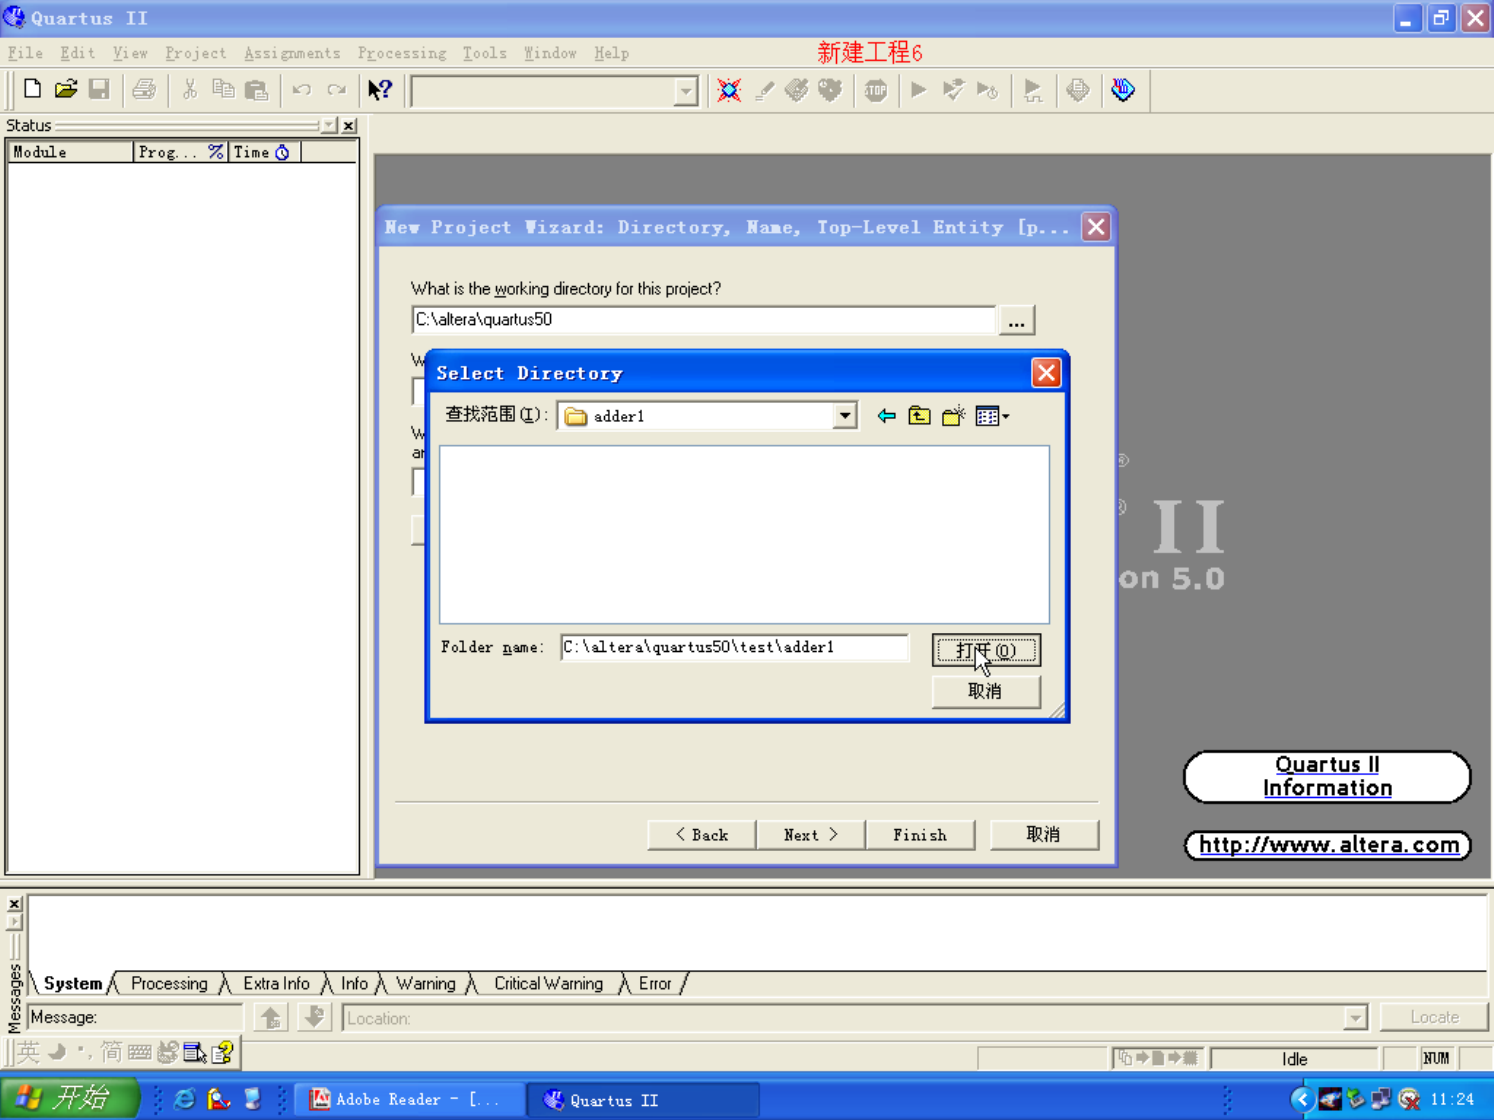Click the Up One Level folder icon
Image resolution: width=1494 pixels, height=1120 pixels.
(919, 416)
